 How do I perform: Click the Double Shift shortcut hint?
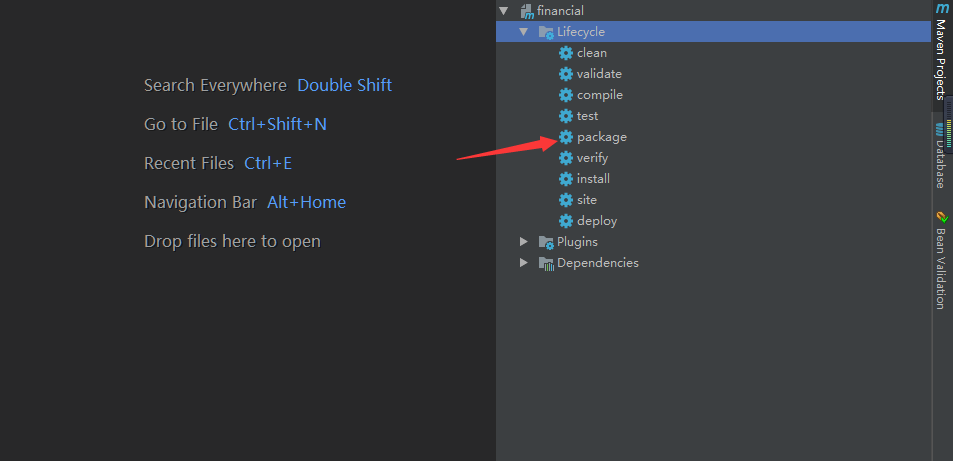[345, 85]
